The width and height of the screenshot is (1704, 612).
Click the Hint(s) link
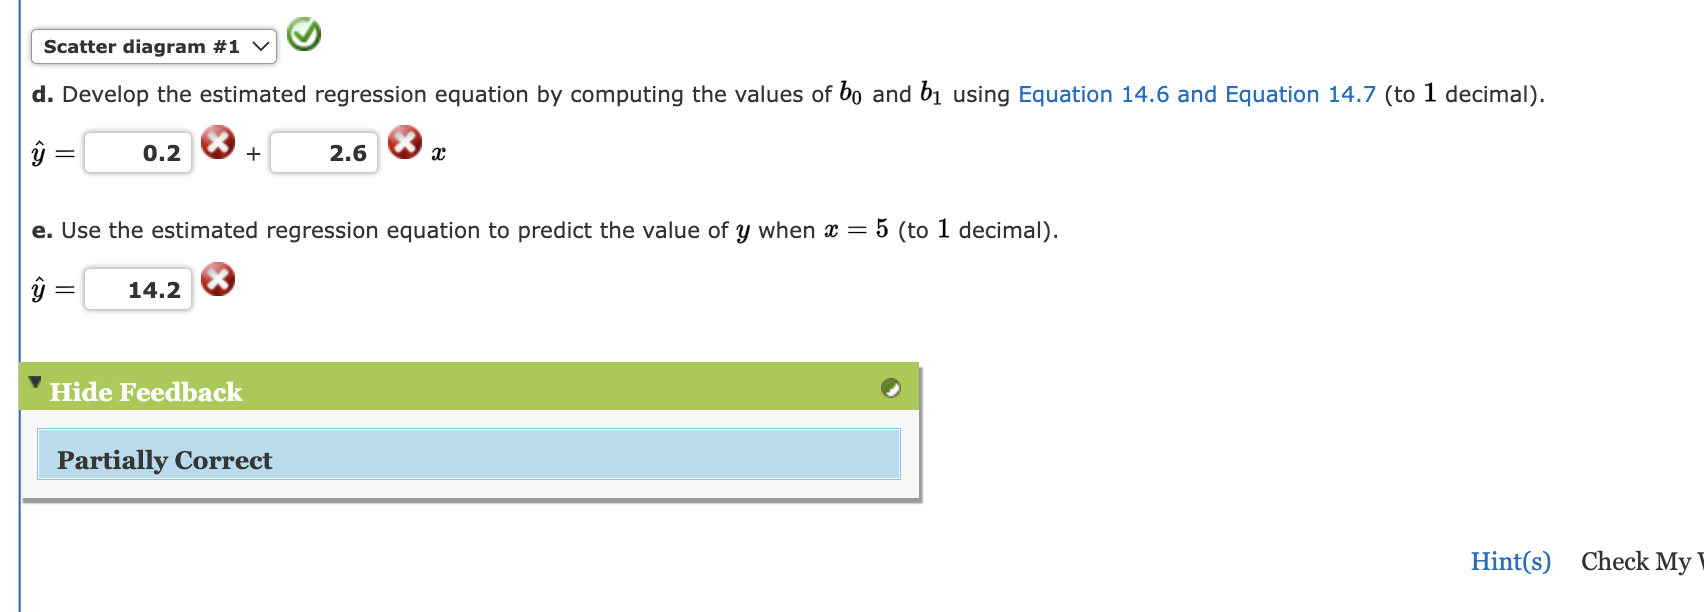[1510, 561]
